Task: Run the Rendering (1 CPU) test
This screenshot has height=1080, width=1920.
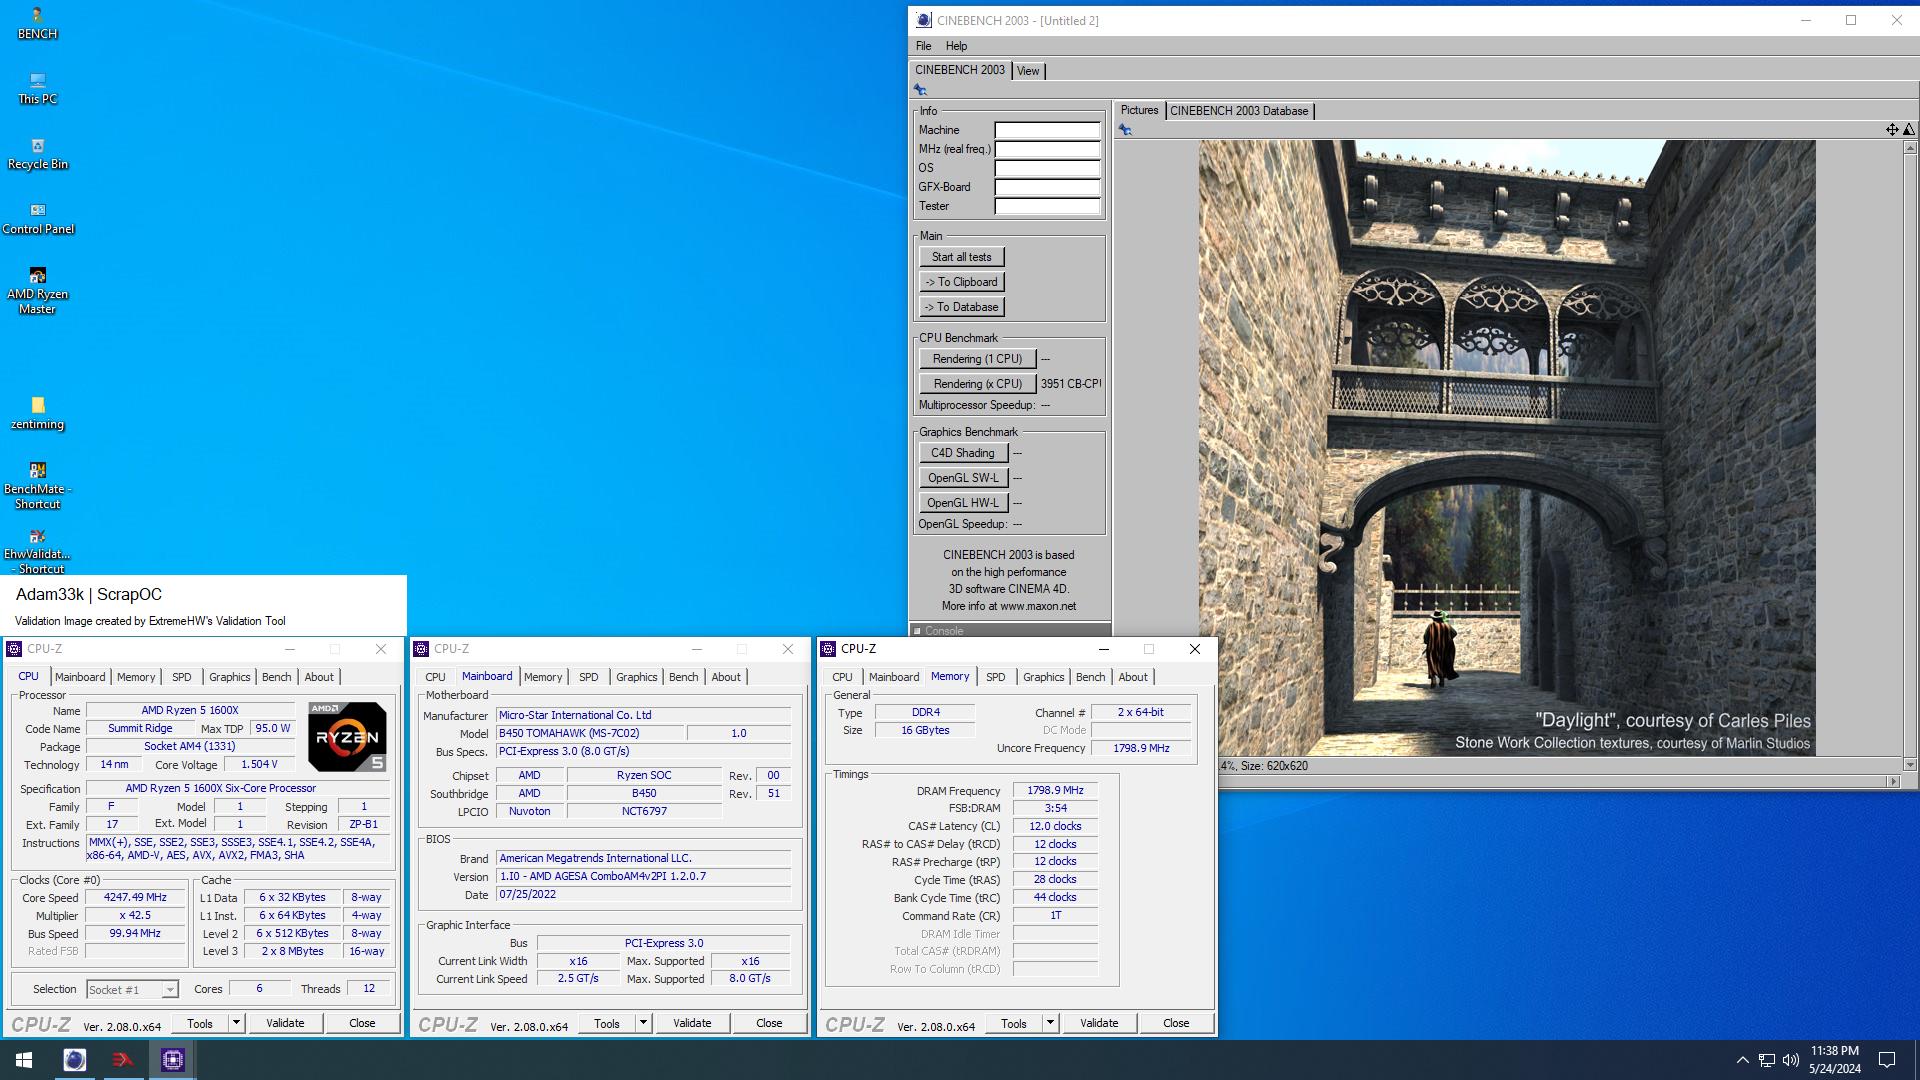Action: click(x=977, y=359)
